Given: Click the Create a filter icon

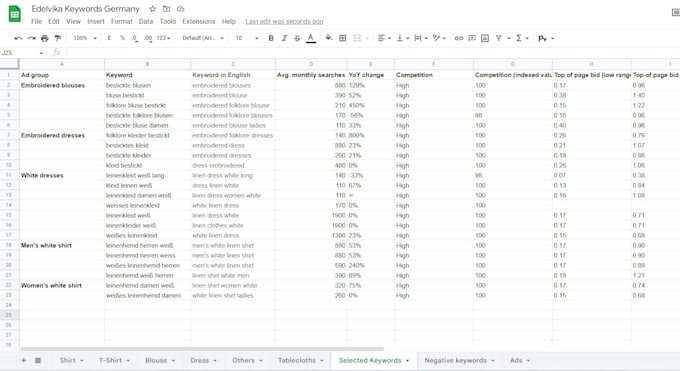Looking at the screenshot, I should [499, 38].
